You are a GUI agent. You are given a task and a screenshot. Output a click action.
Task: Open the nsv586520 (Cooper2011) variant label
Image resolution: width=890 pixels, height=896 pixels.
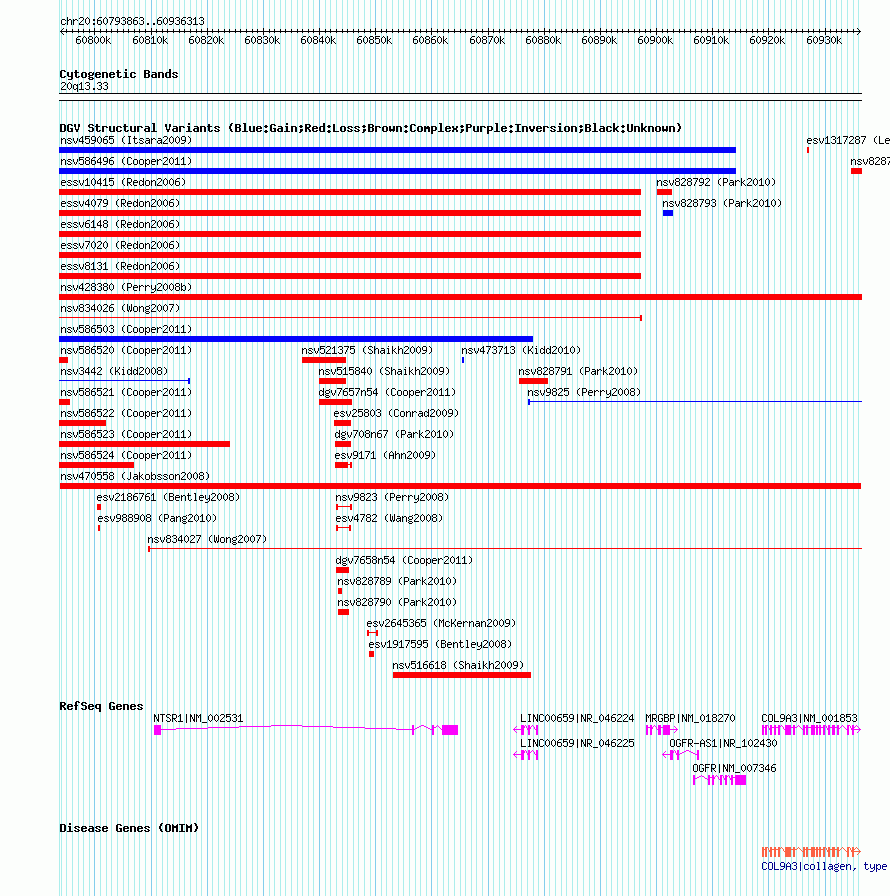click(x=126, y=350)
